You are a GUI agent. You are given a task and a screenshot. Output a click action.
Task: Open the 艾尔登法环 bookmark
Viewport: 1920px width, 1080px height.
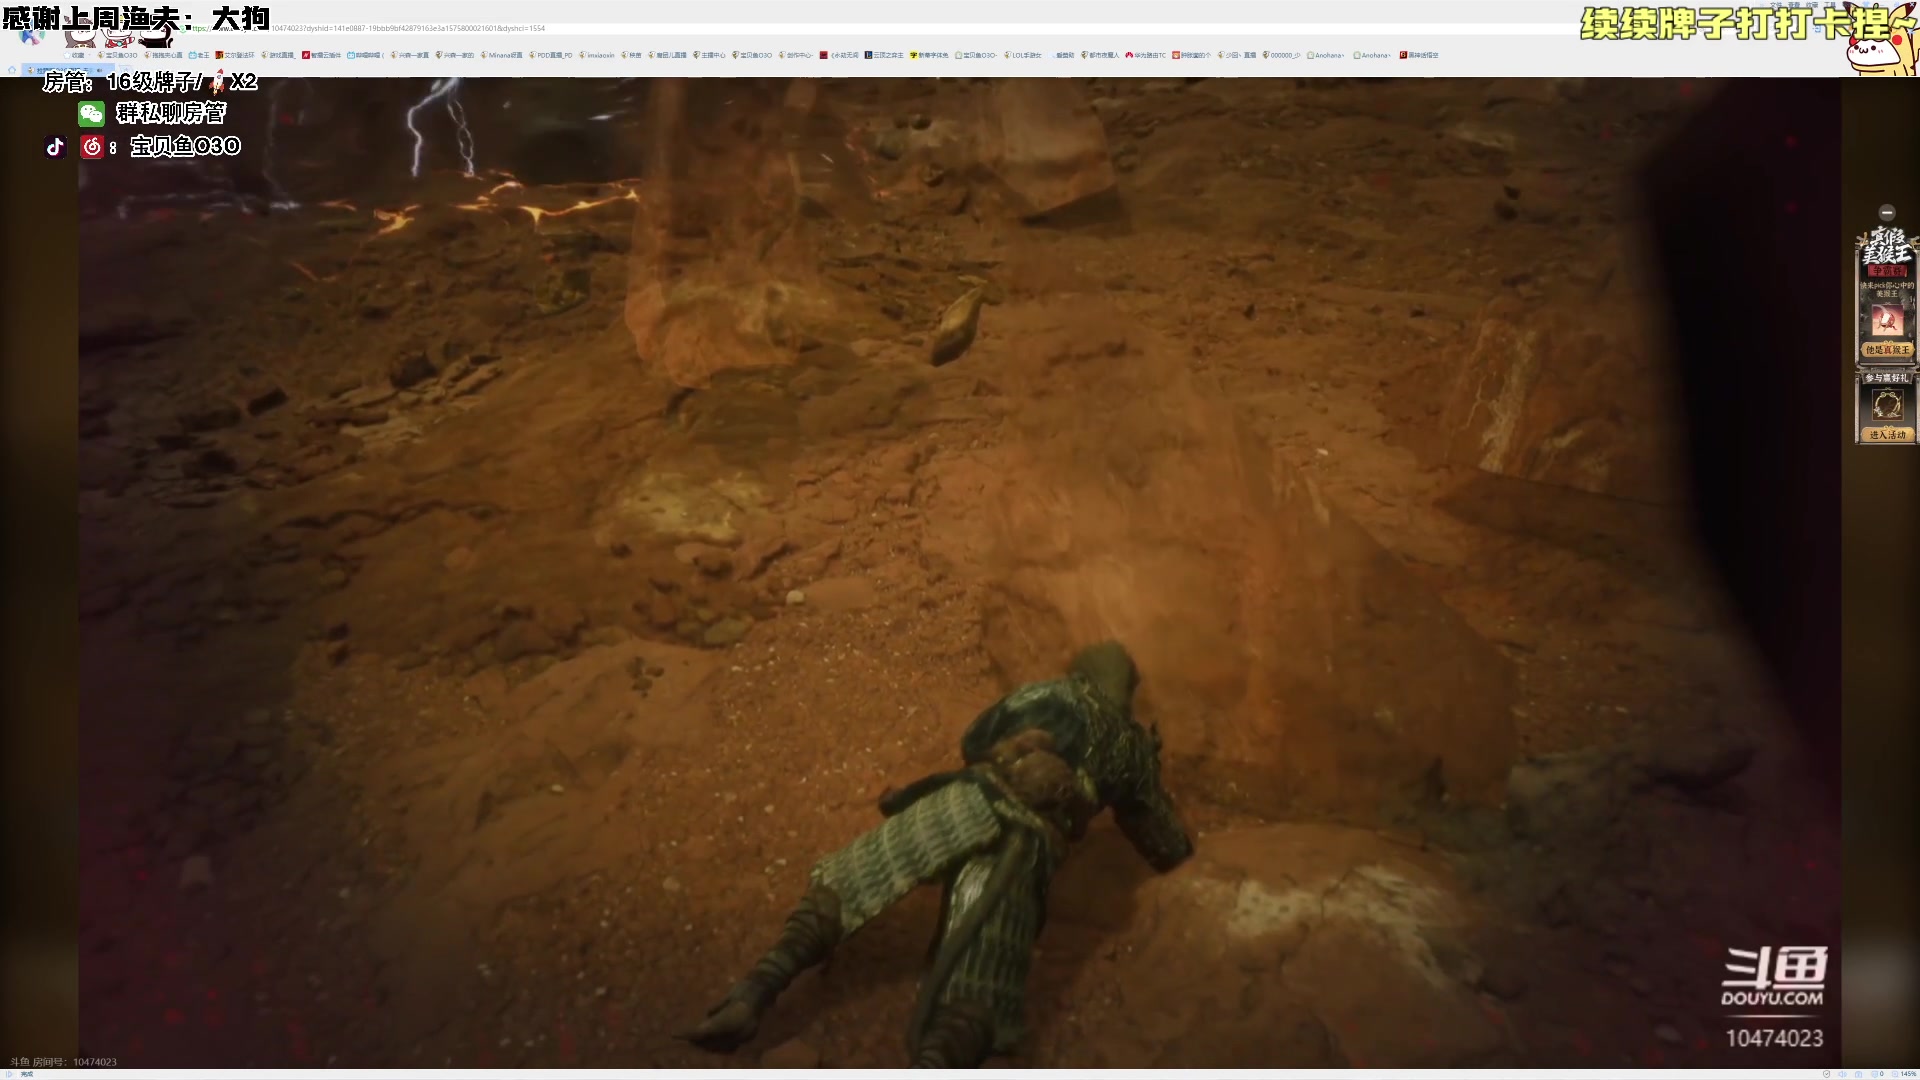coord(235,55)
